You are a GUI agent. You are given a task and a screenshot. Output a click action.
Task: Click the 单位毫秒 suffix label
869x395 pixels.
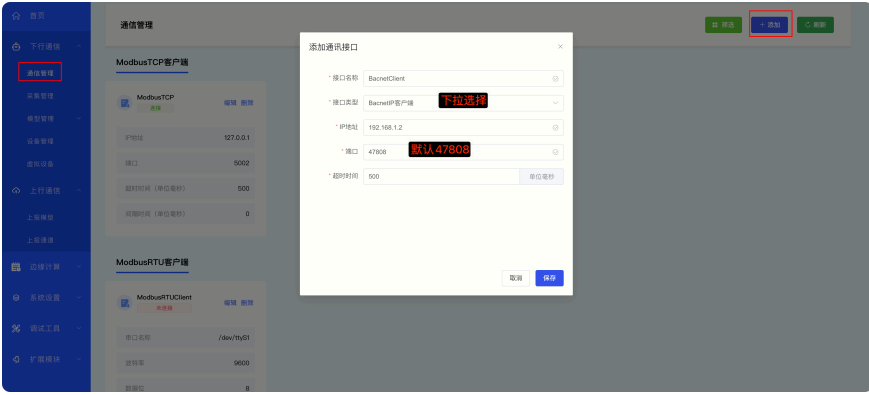[x=541, y=177]
